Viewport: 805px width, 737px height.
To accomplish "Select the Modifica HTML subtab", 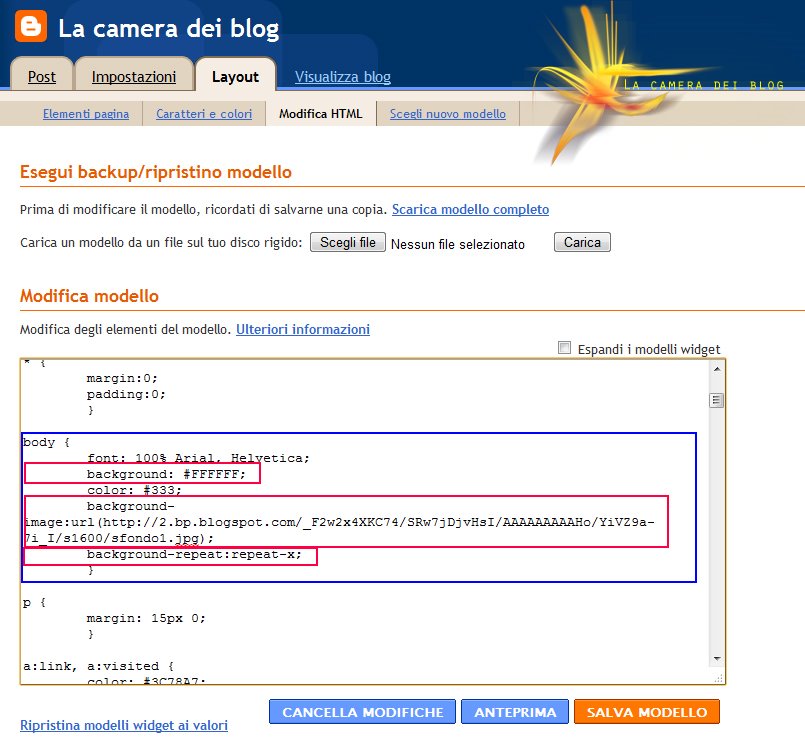I will point(320,113).
